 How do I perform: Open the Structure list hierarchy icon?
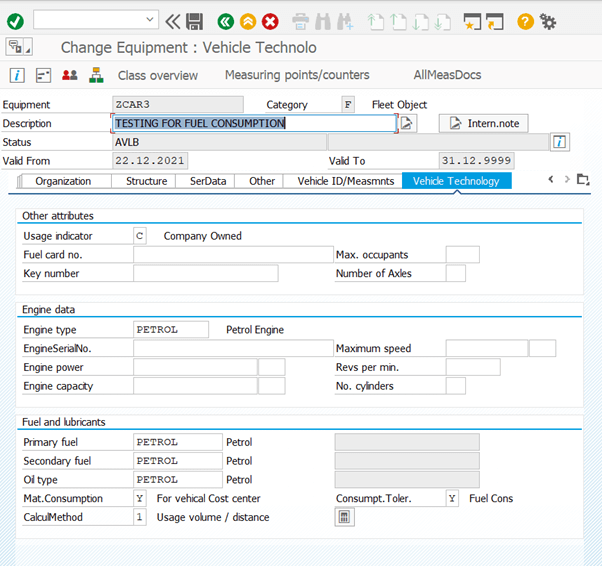(96, 75)
